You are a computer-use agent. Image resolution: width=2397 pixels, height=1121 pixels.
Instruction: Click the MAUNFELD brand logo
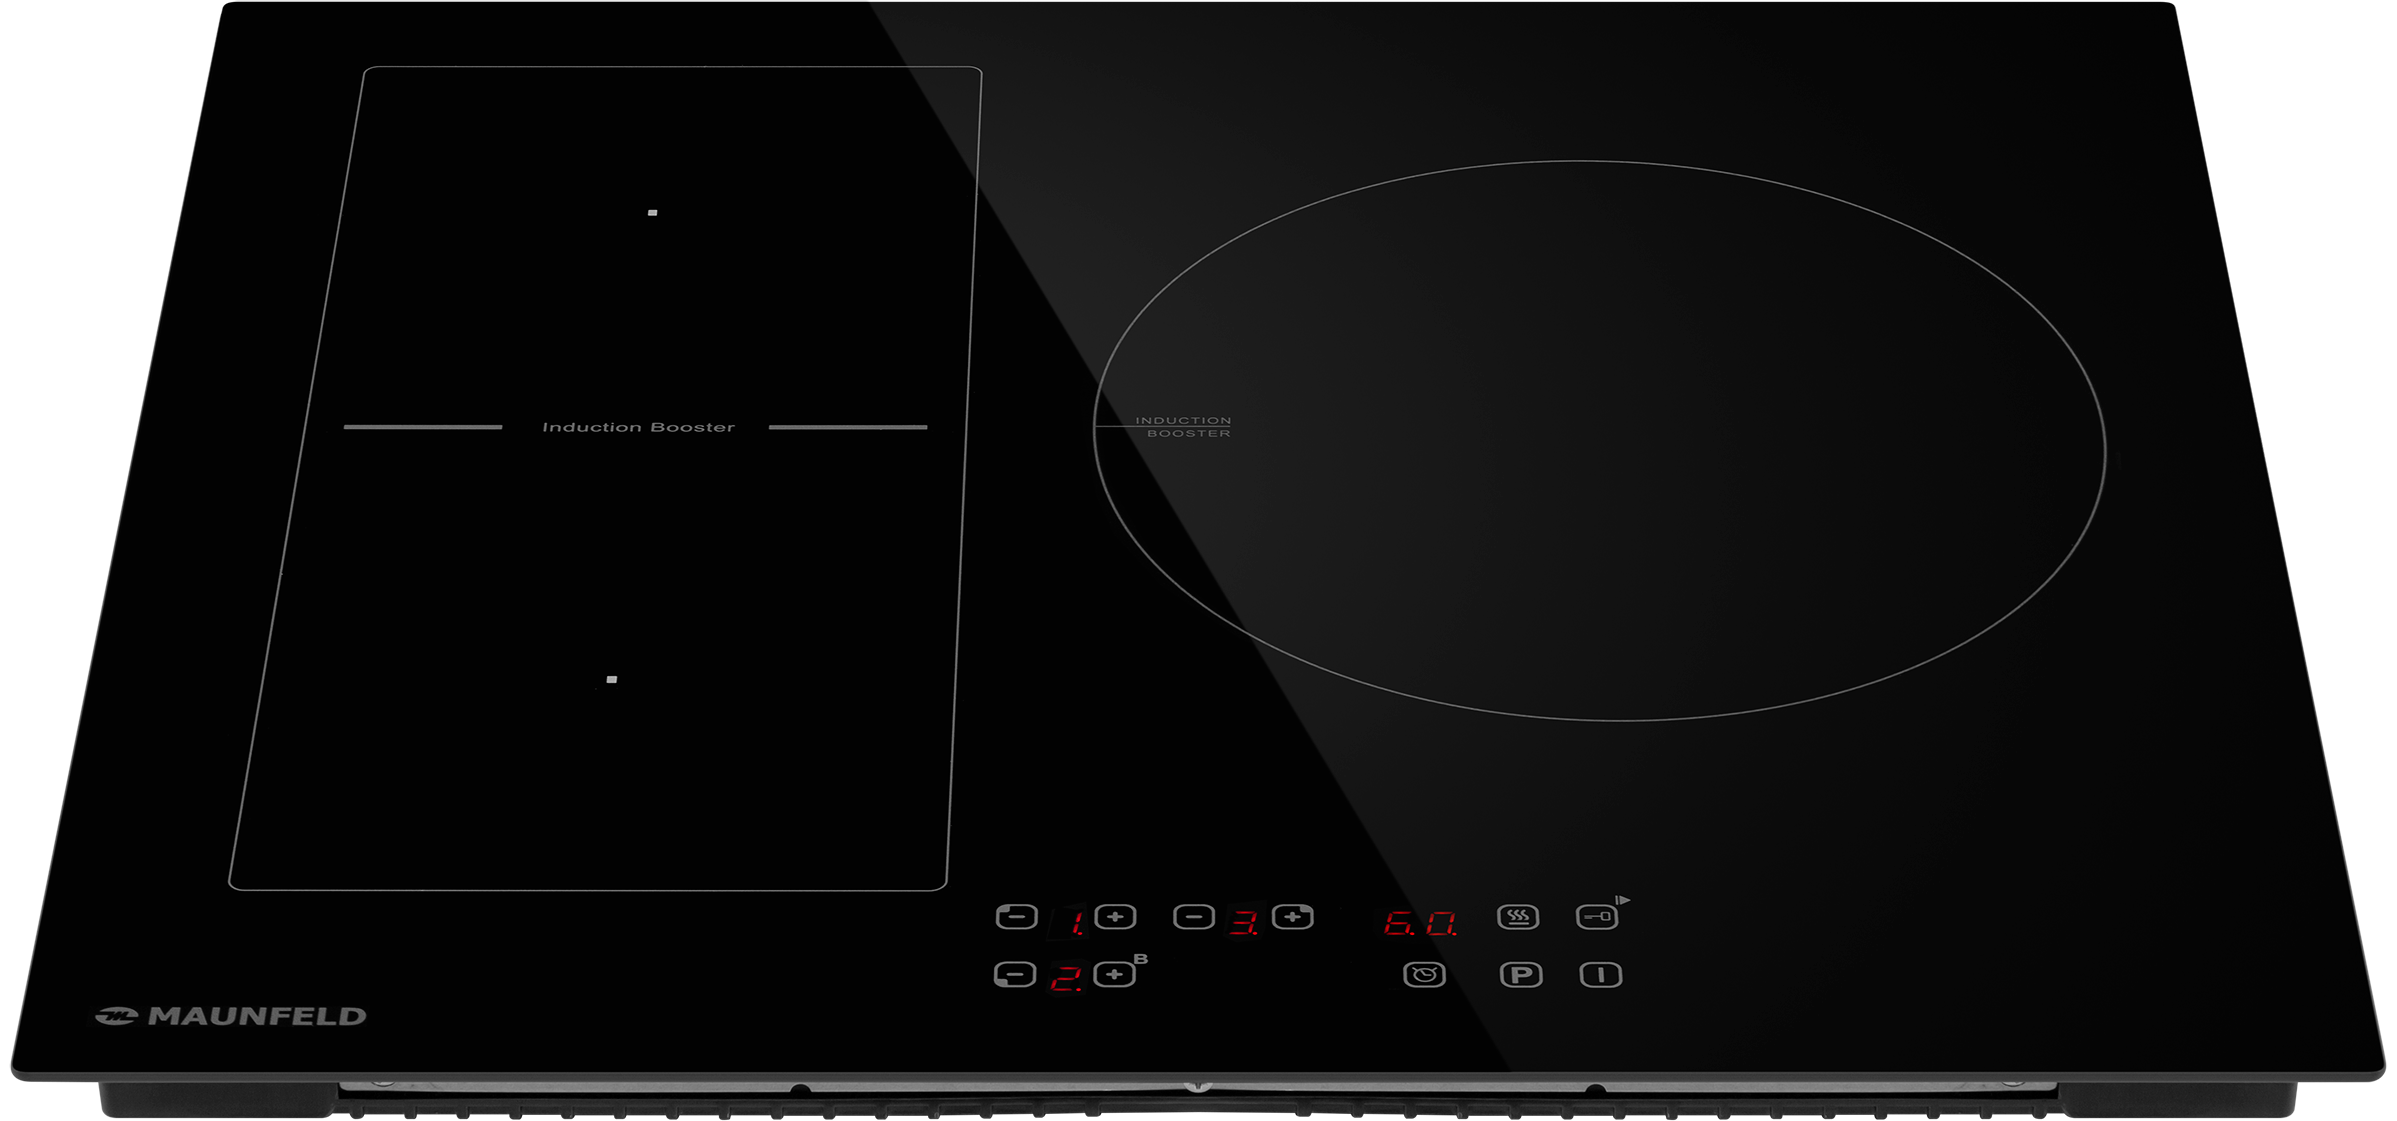click(231, 1016)
